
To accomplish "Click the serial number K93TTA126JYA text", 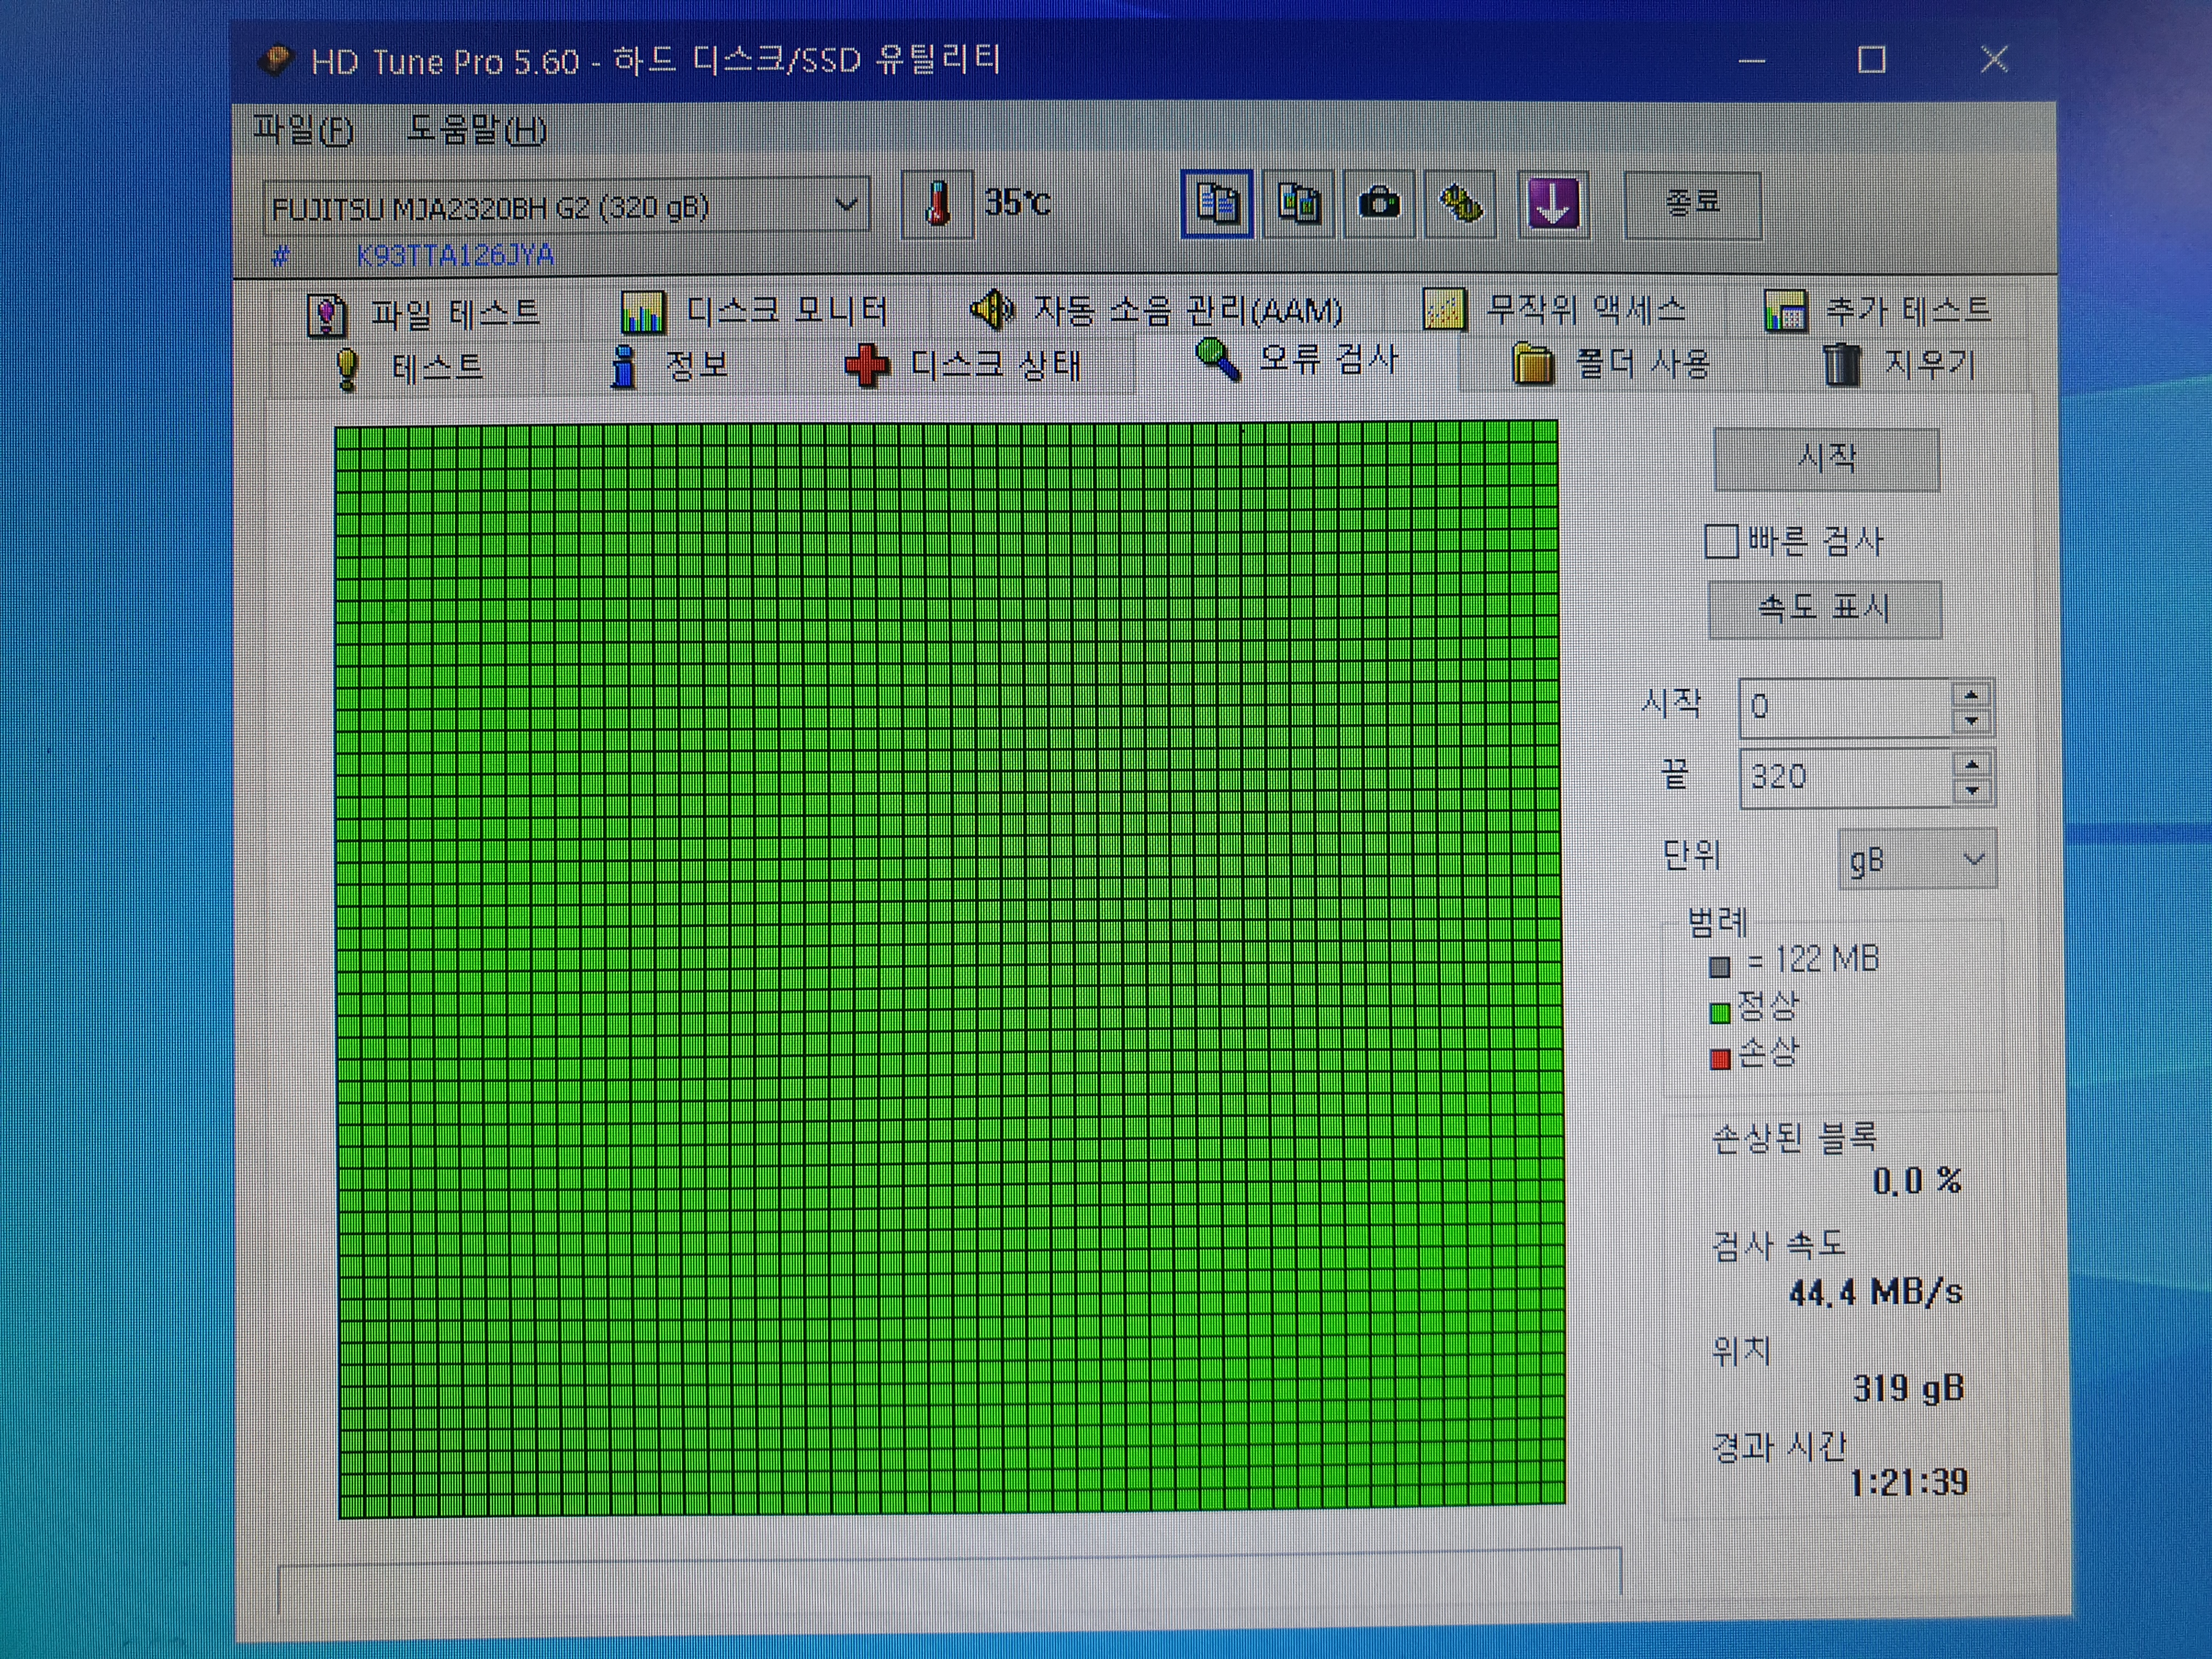I will tap(456, 256).
